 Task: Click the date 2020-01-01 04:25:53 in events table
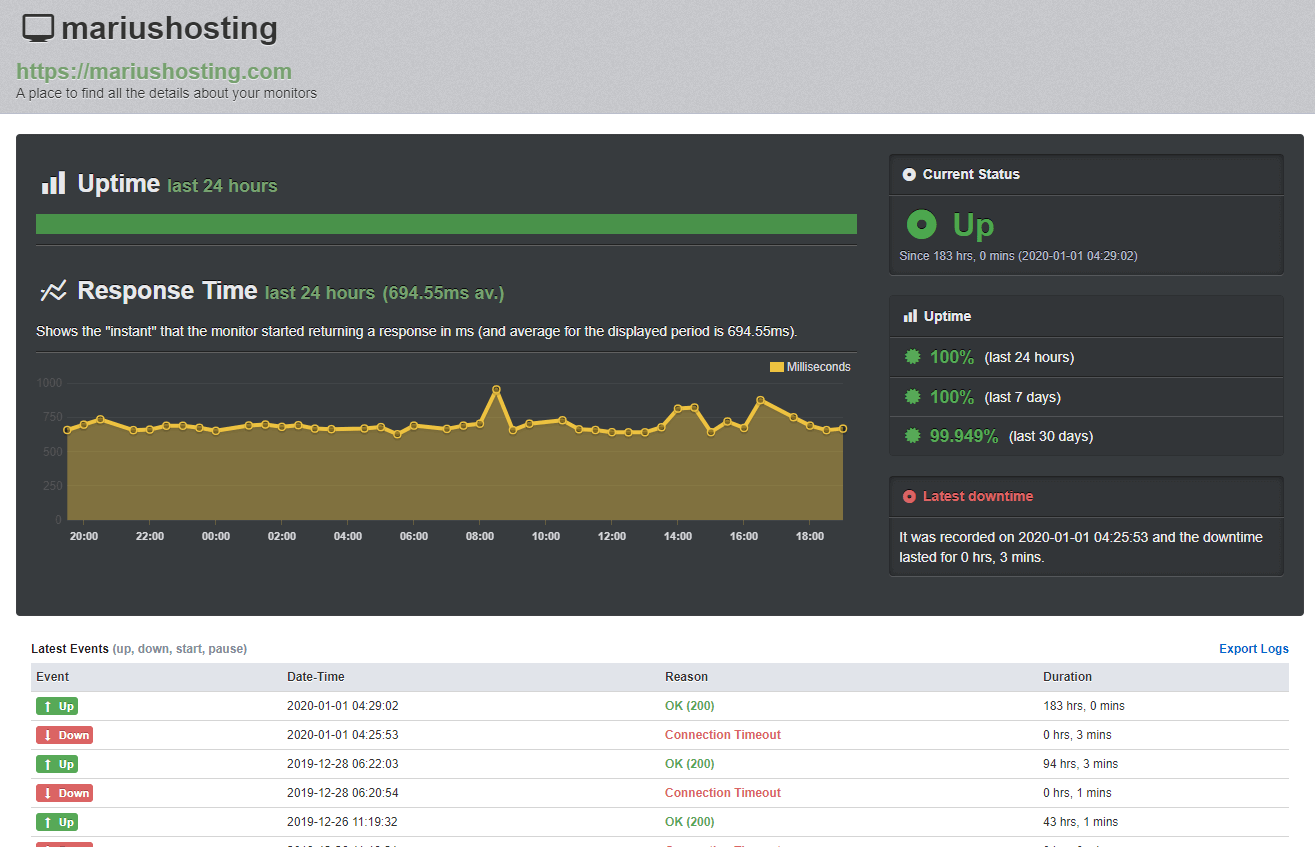343,735
